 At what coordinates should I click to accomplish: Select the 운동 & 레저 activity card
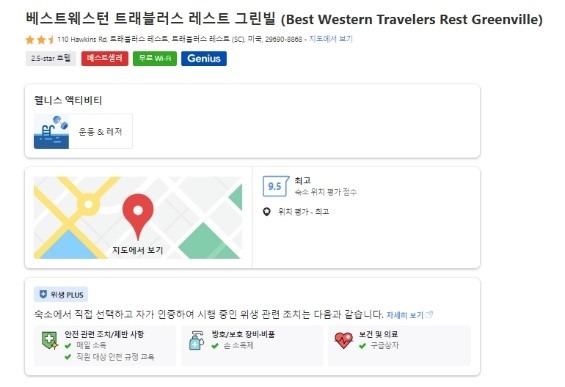(83, 132)
